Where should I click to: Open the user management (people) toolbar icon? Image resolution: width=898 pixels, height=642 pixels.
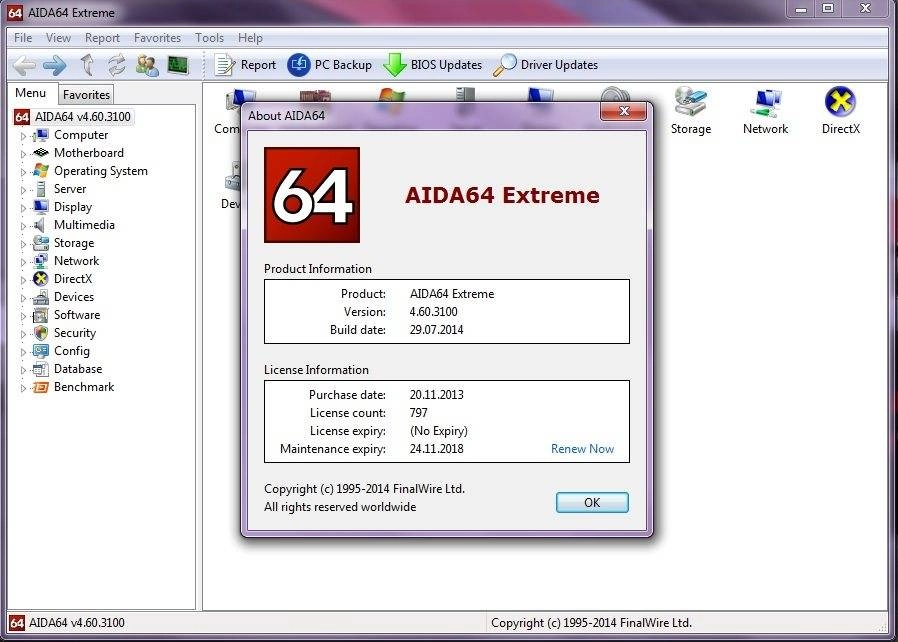tap(147, 65)
